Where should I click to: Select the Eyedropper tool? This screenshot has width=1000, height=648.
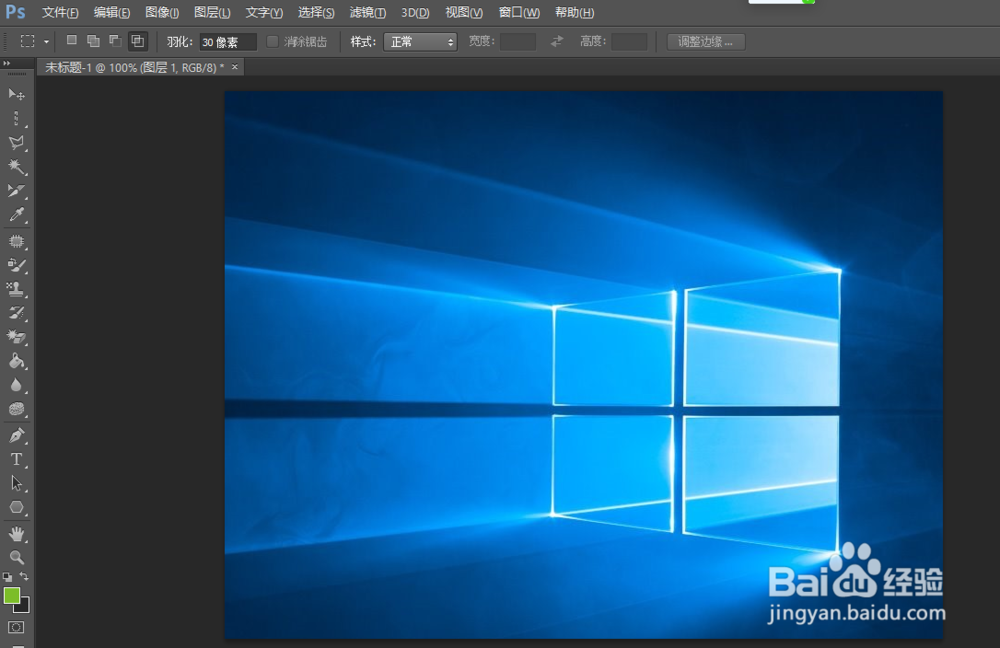pos(17,215)
